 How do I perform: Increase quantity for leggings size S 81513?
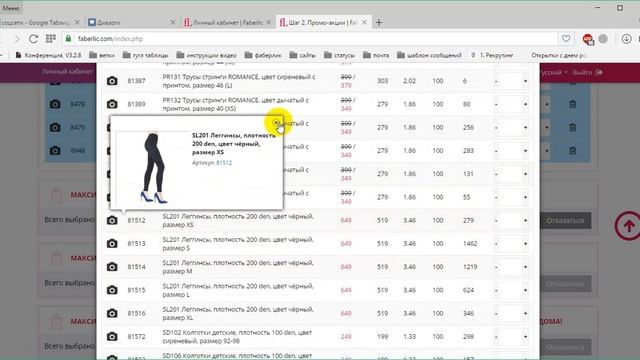(x=525, y=244)
